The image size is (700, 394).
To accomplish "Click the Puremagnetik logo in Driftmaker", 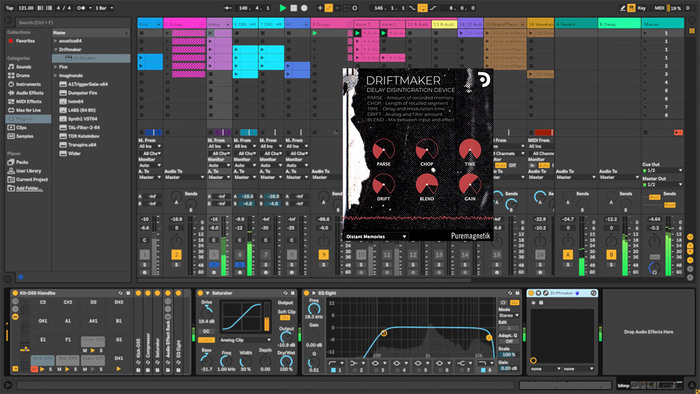I will click(470, 236).
